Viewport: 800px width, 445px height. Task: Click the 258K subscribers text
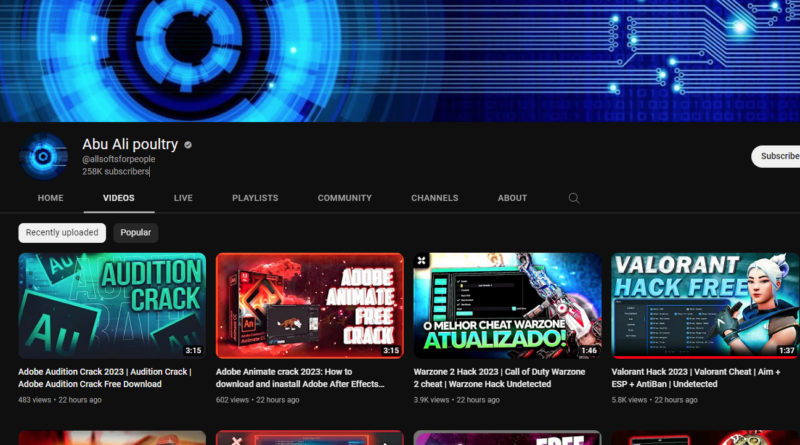[x=116, y=171]
